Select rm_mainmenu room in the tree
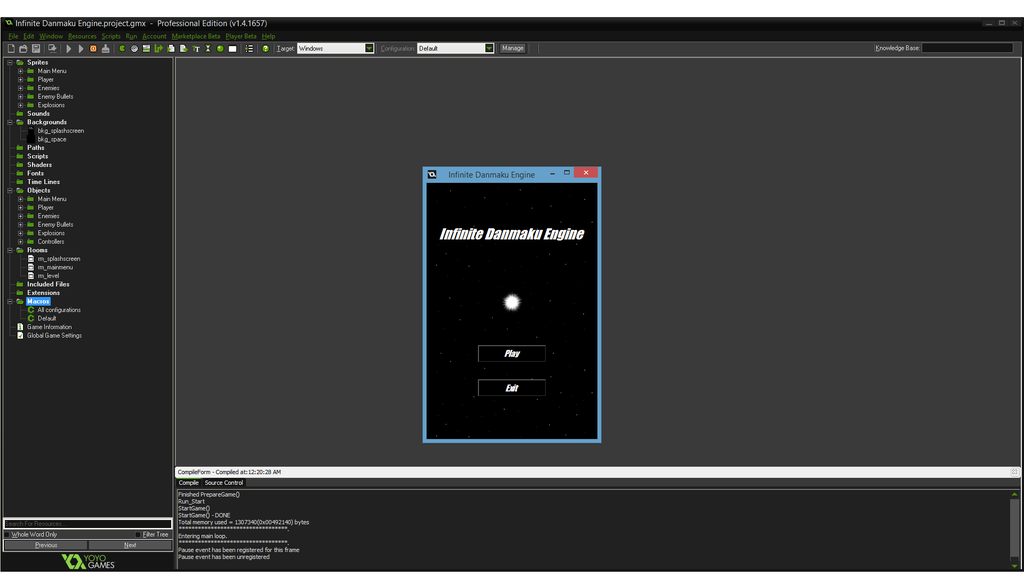Viewport: 1024px width, 576px height. pyautogui.click(x=55, y=267)
